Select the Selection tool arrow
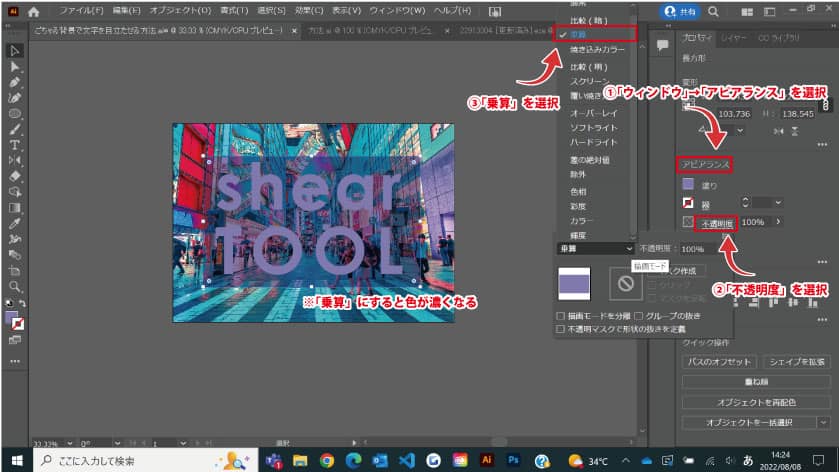This screenshot has width=839, height=472. click(x=14, y=51)
